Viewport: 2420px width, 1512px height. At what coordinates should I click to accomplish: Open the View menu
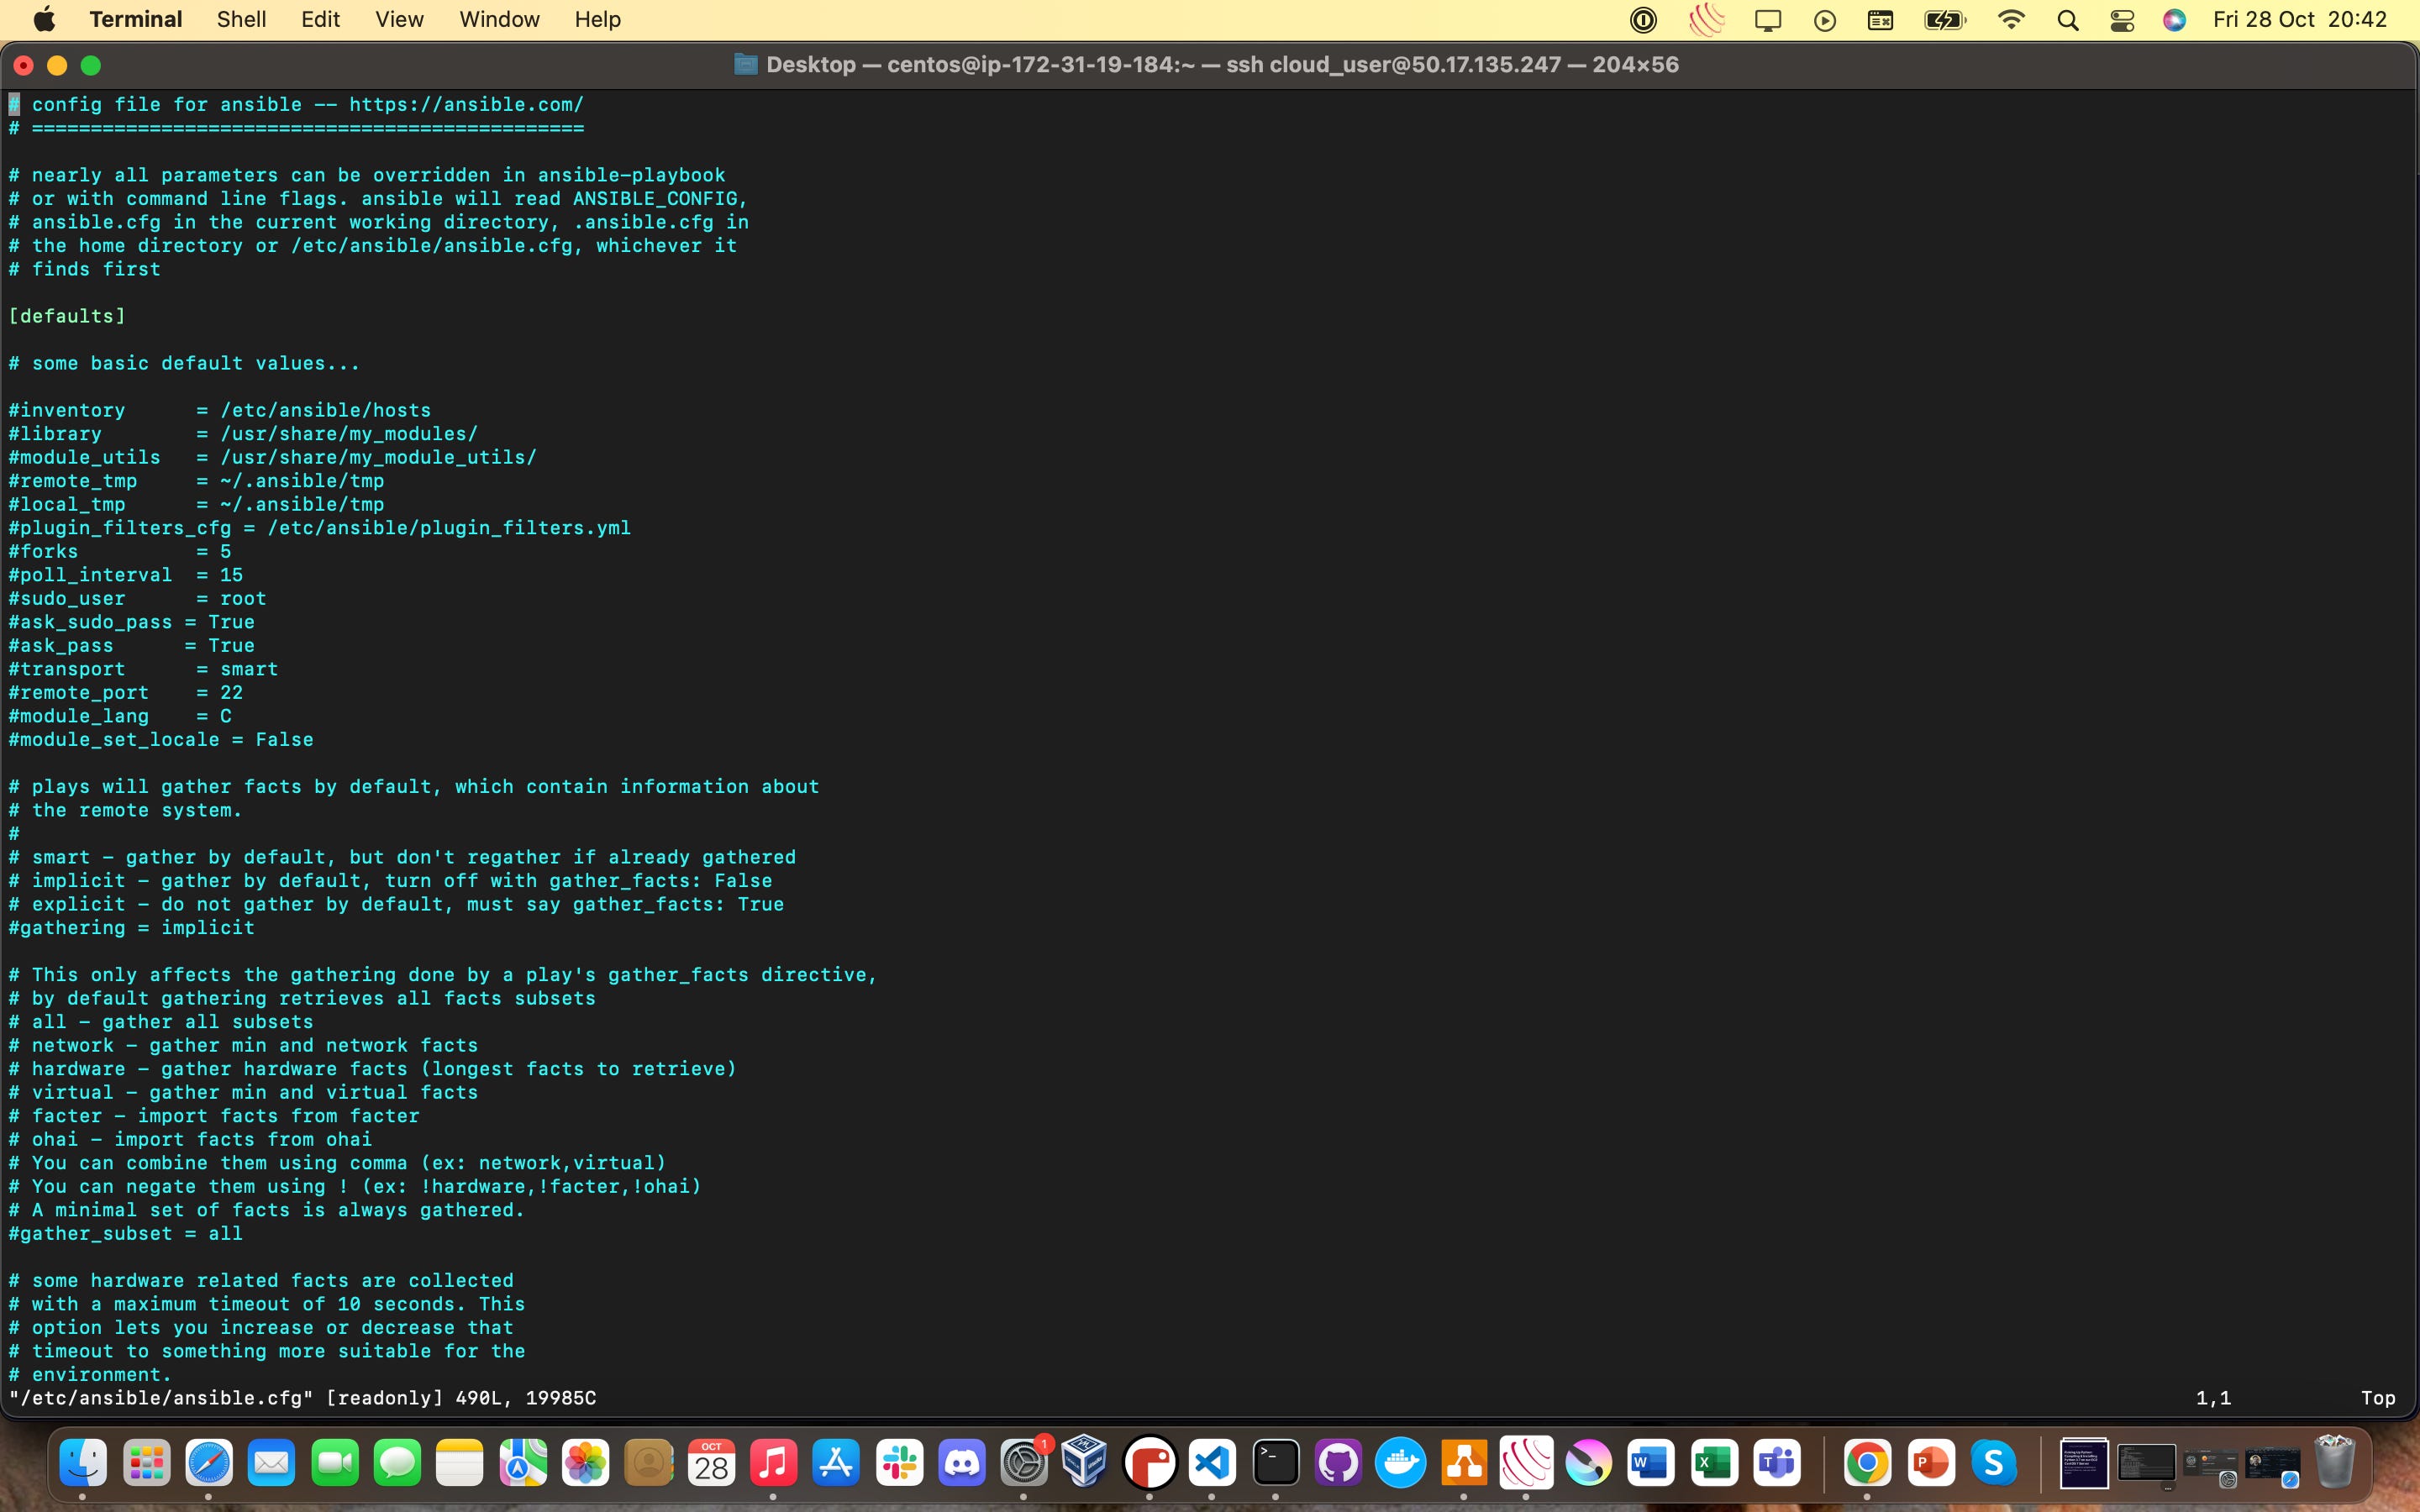pyautogui.click(x=399, y=19)
